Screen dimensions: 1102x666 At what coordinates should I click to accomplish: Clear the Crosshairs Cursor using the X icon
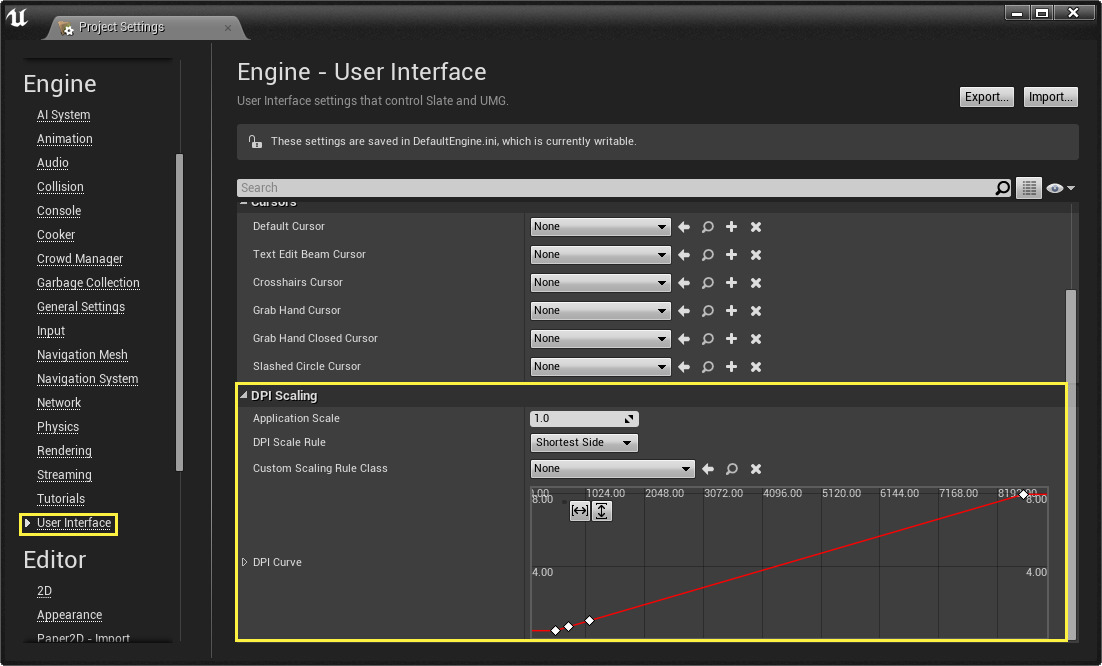click(x=755, y=282)
